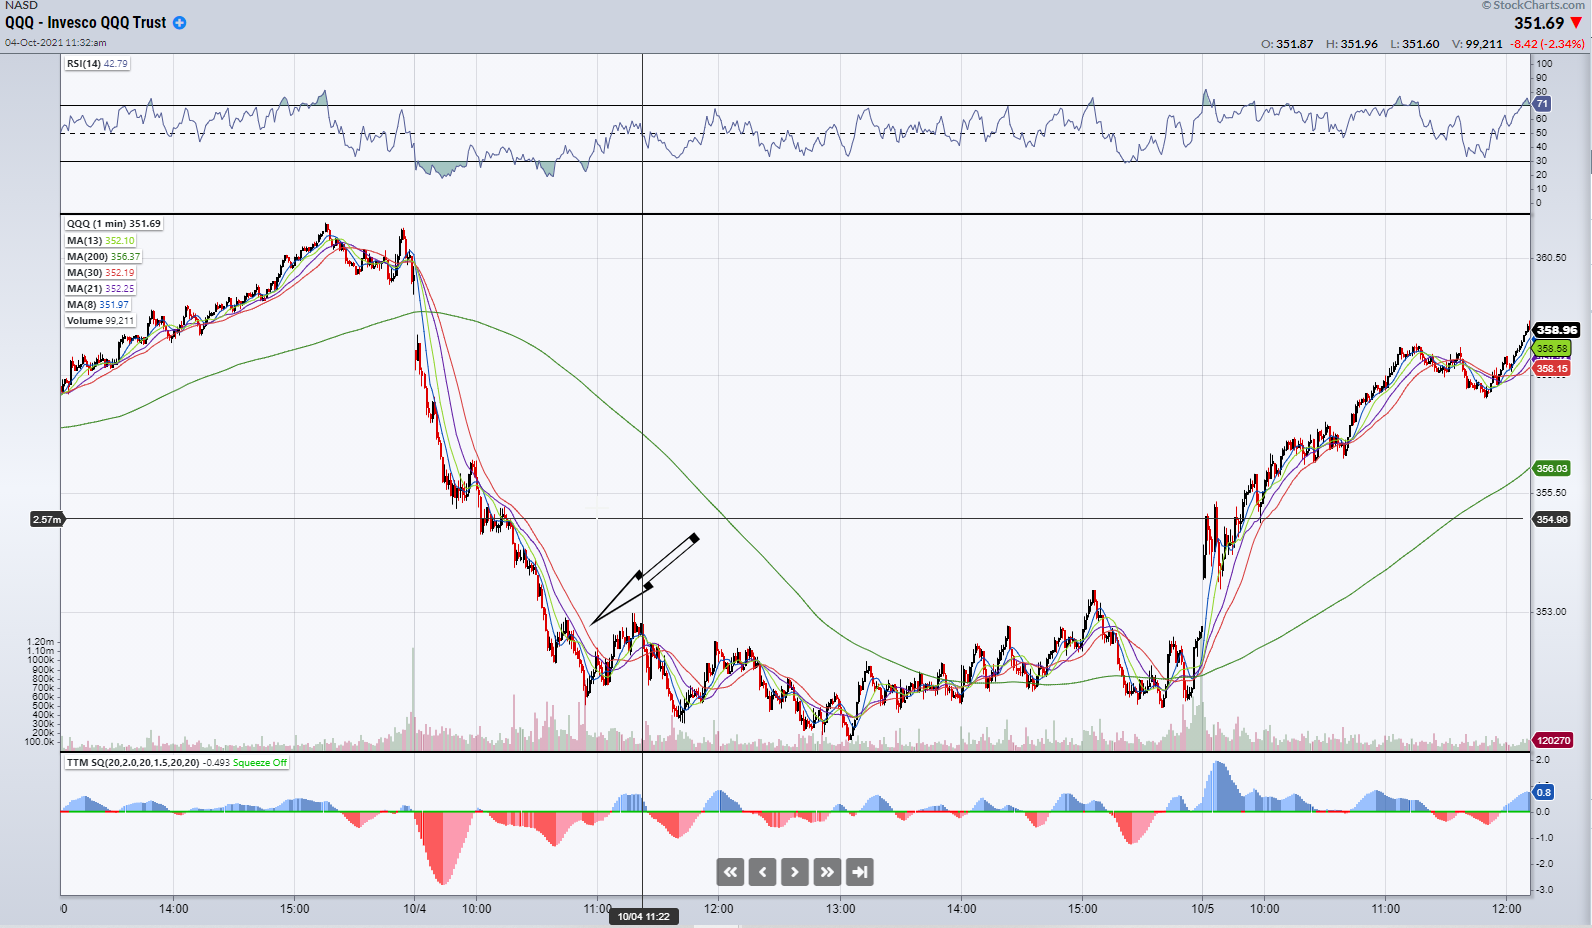Click the red 358.15 price tag

[x=1552, y=368]
